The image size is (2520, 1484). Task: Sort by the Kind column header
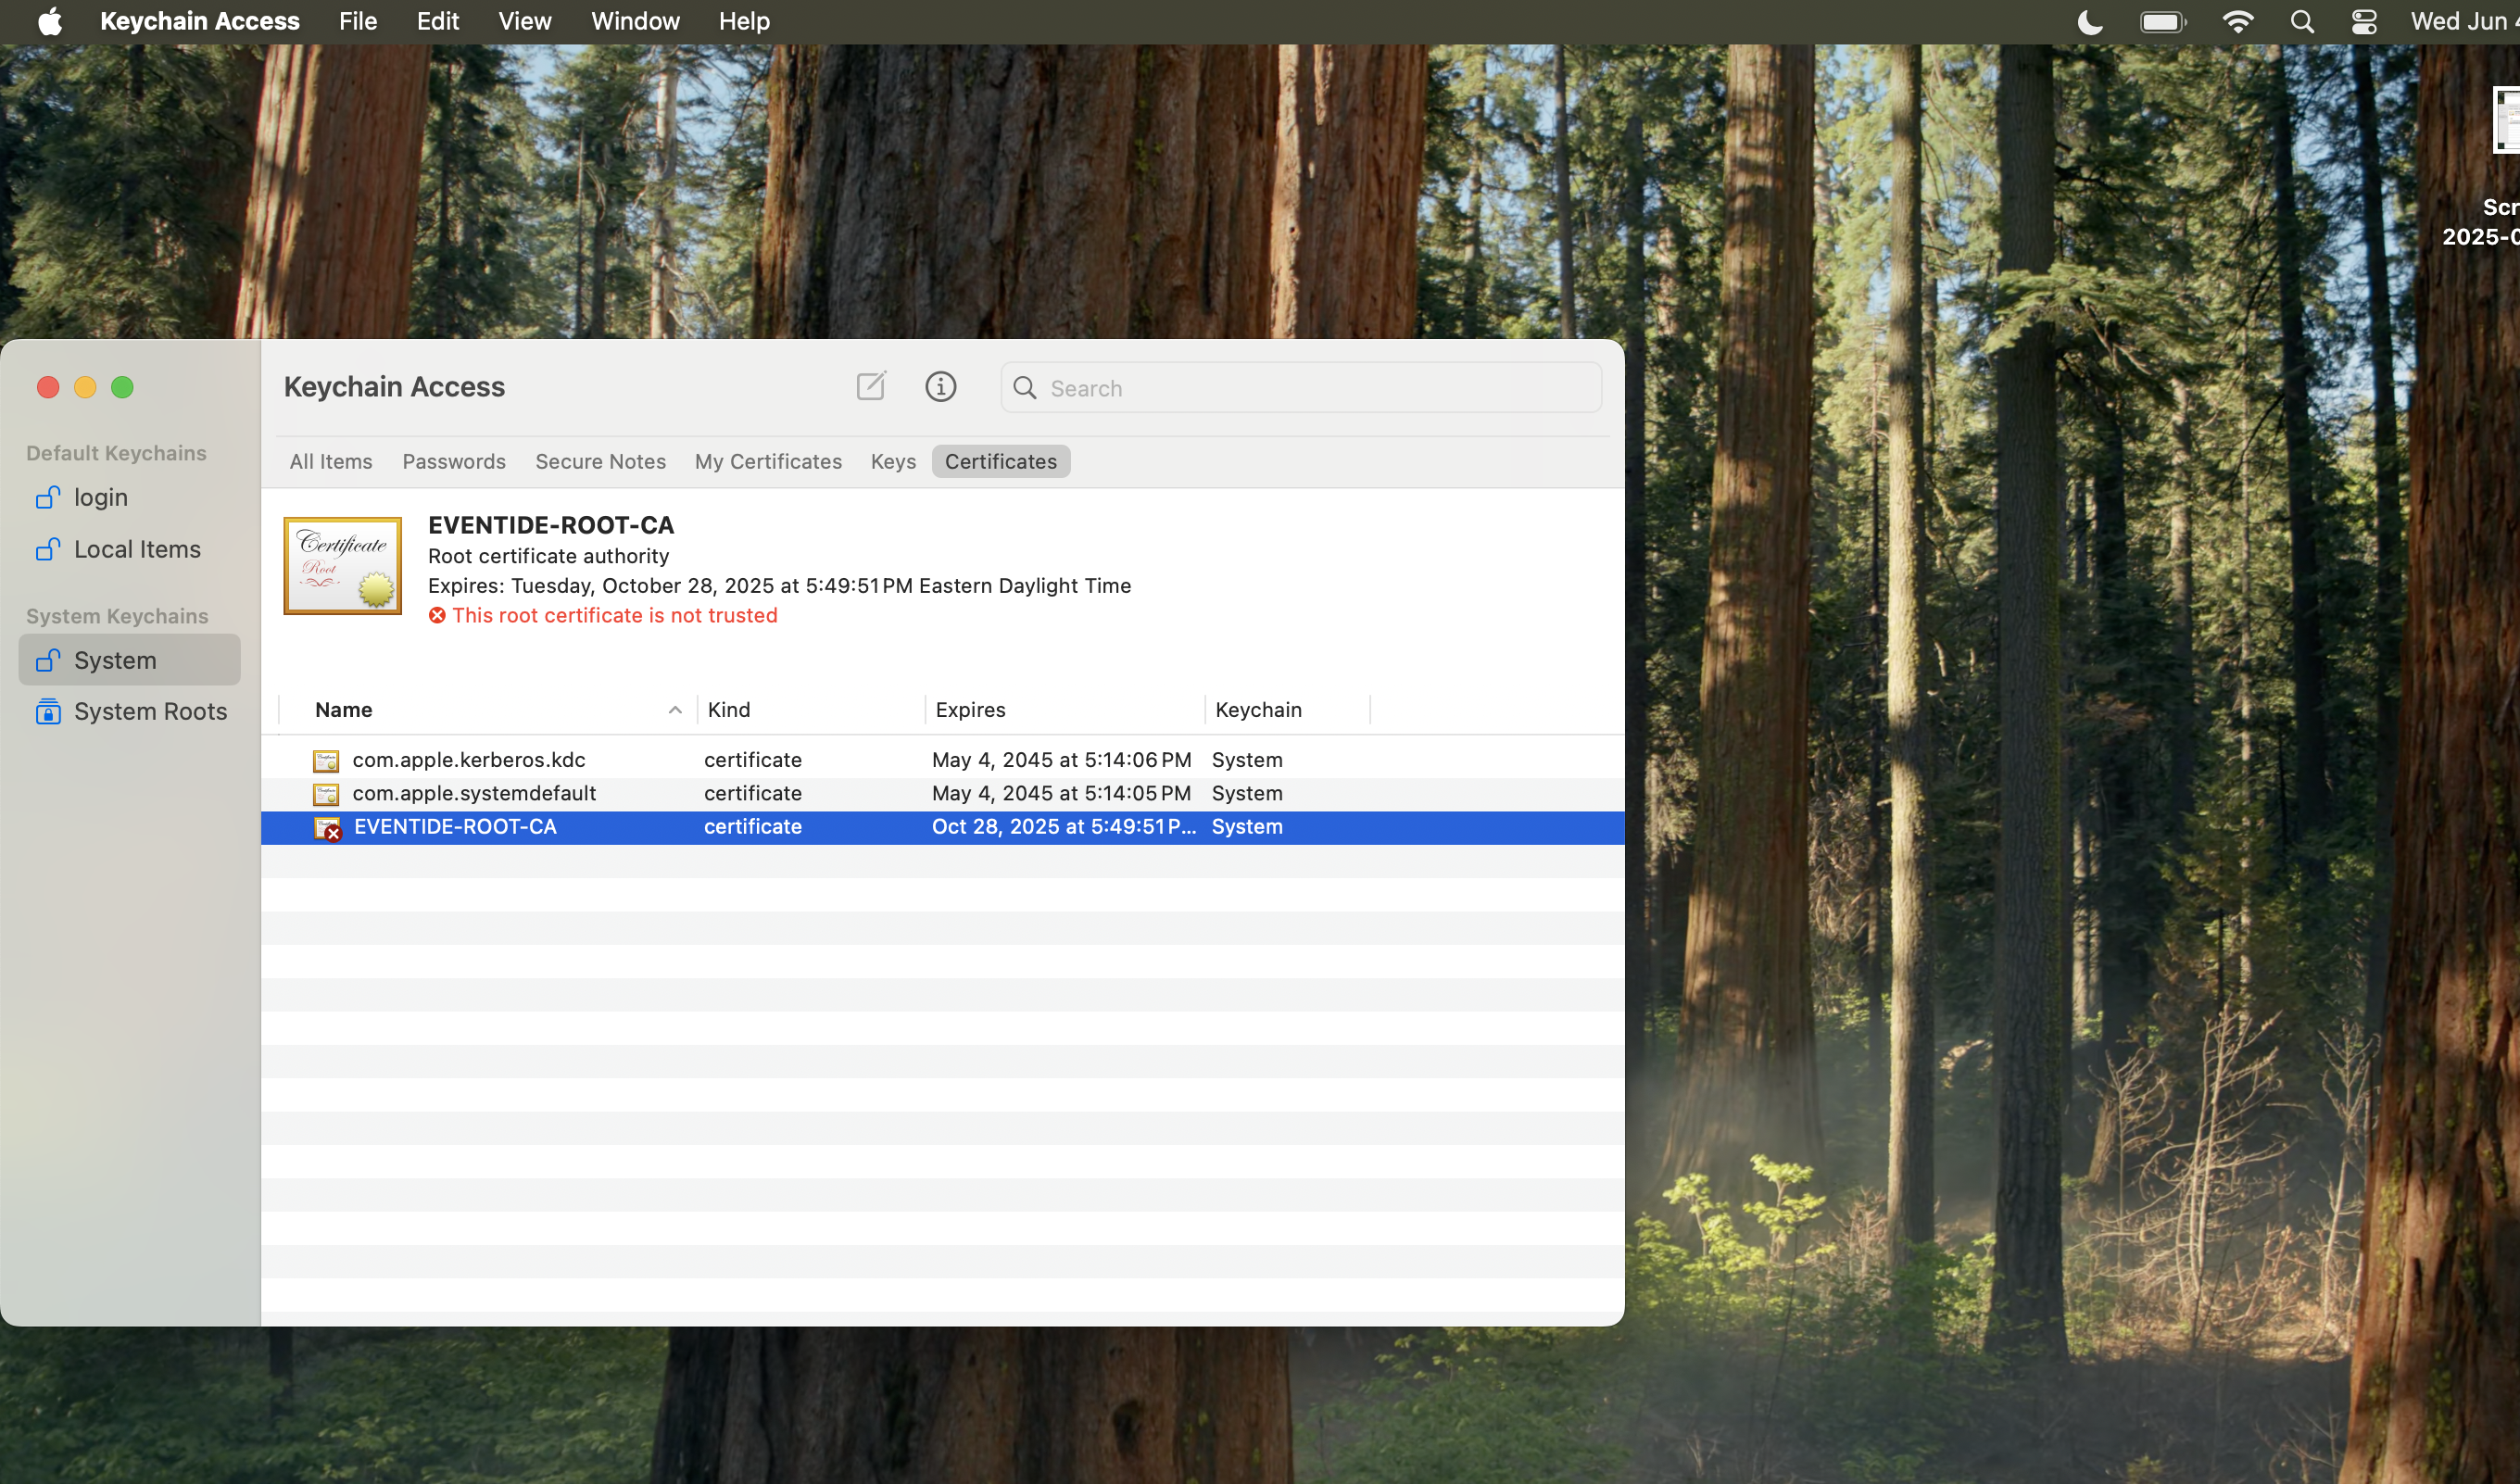[728, 710]
